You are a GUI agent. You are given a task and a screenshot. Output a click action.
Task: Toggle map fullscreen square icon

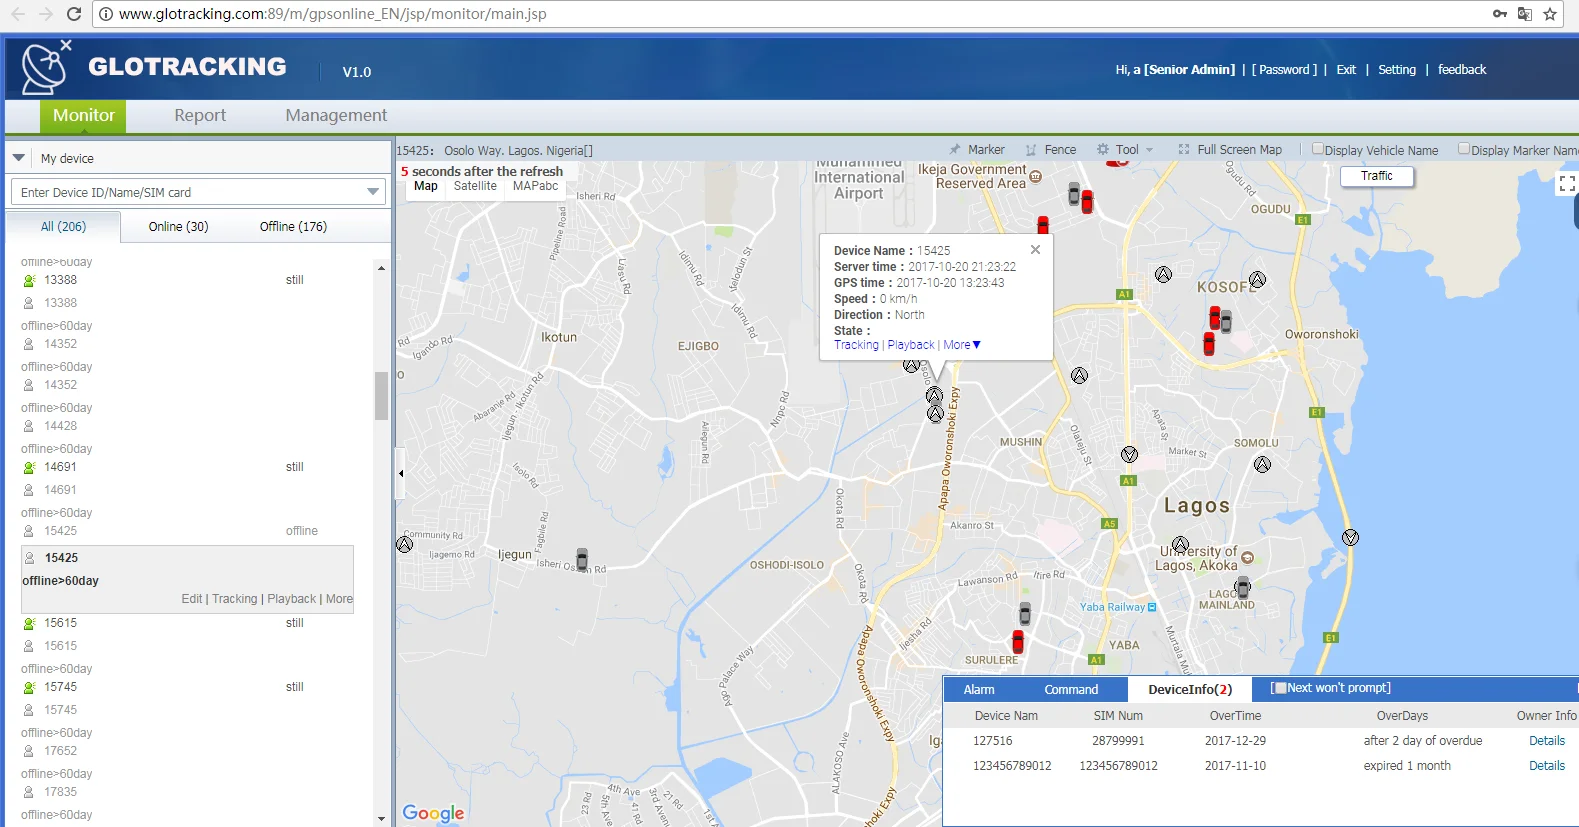[1567, 183]
